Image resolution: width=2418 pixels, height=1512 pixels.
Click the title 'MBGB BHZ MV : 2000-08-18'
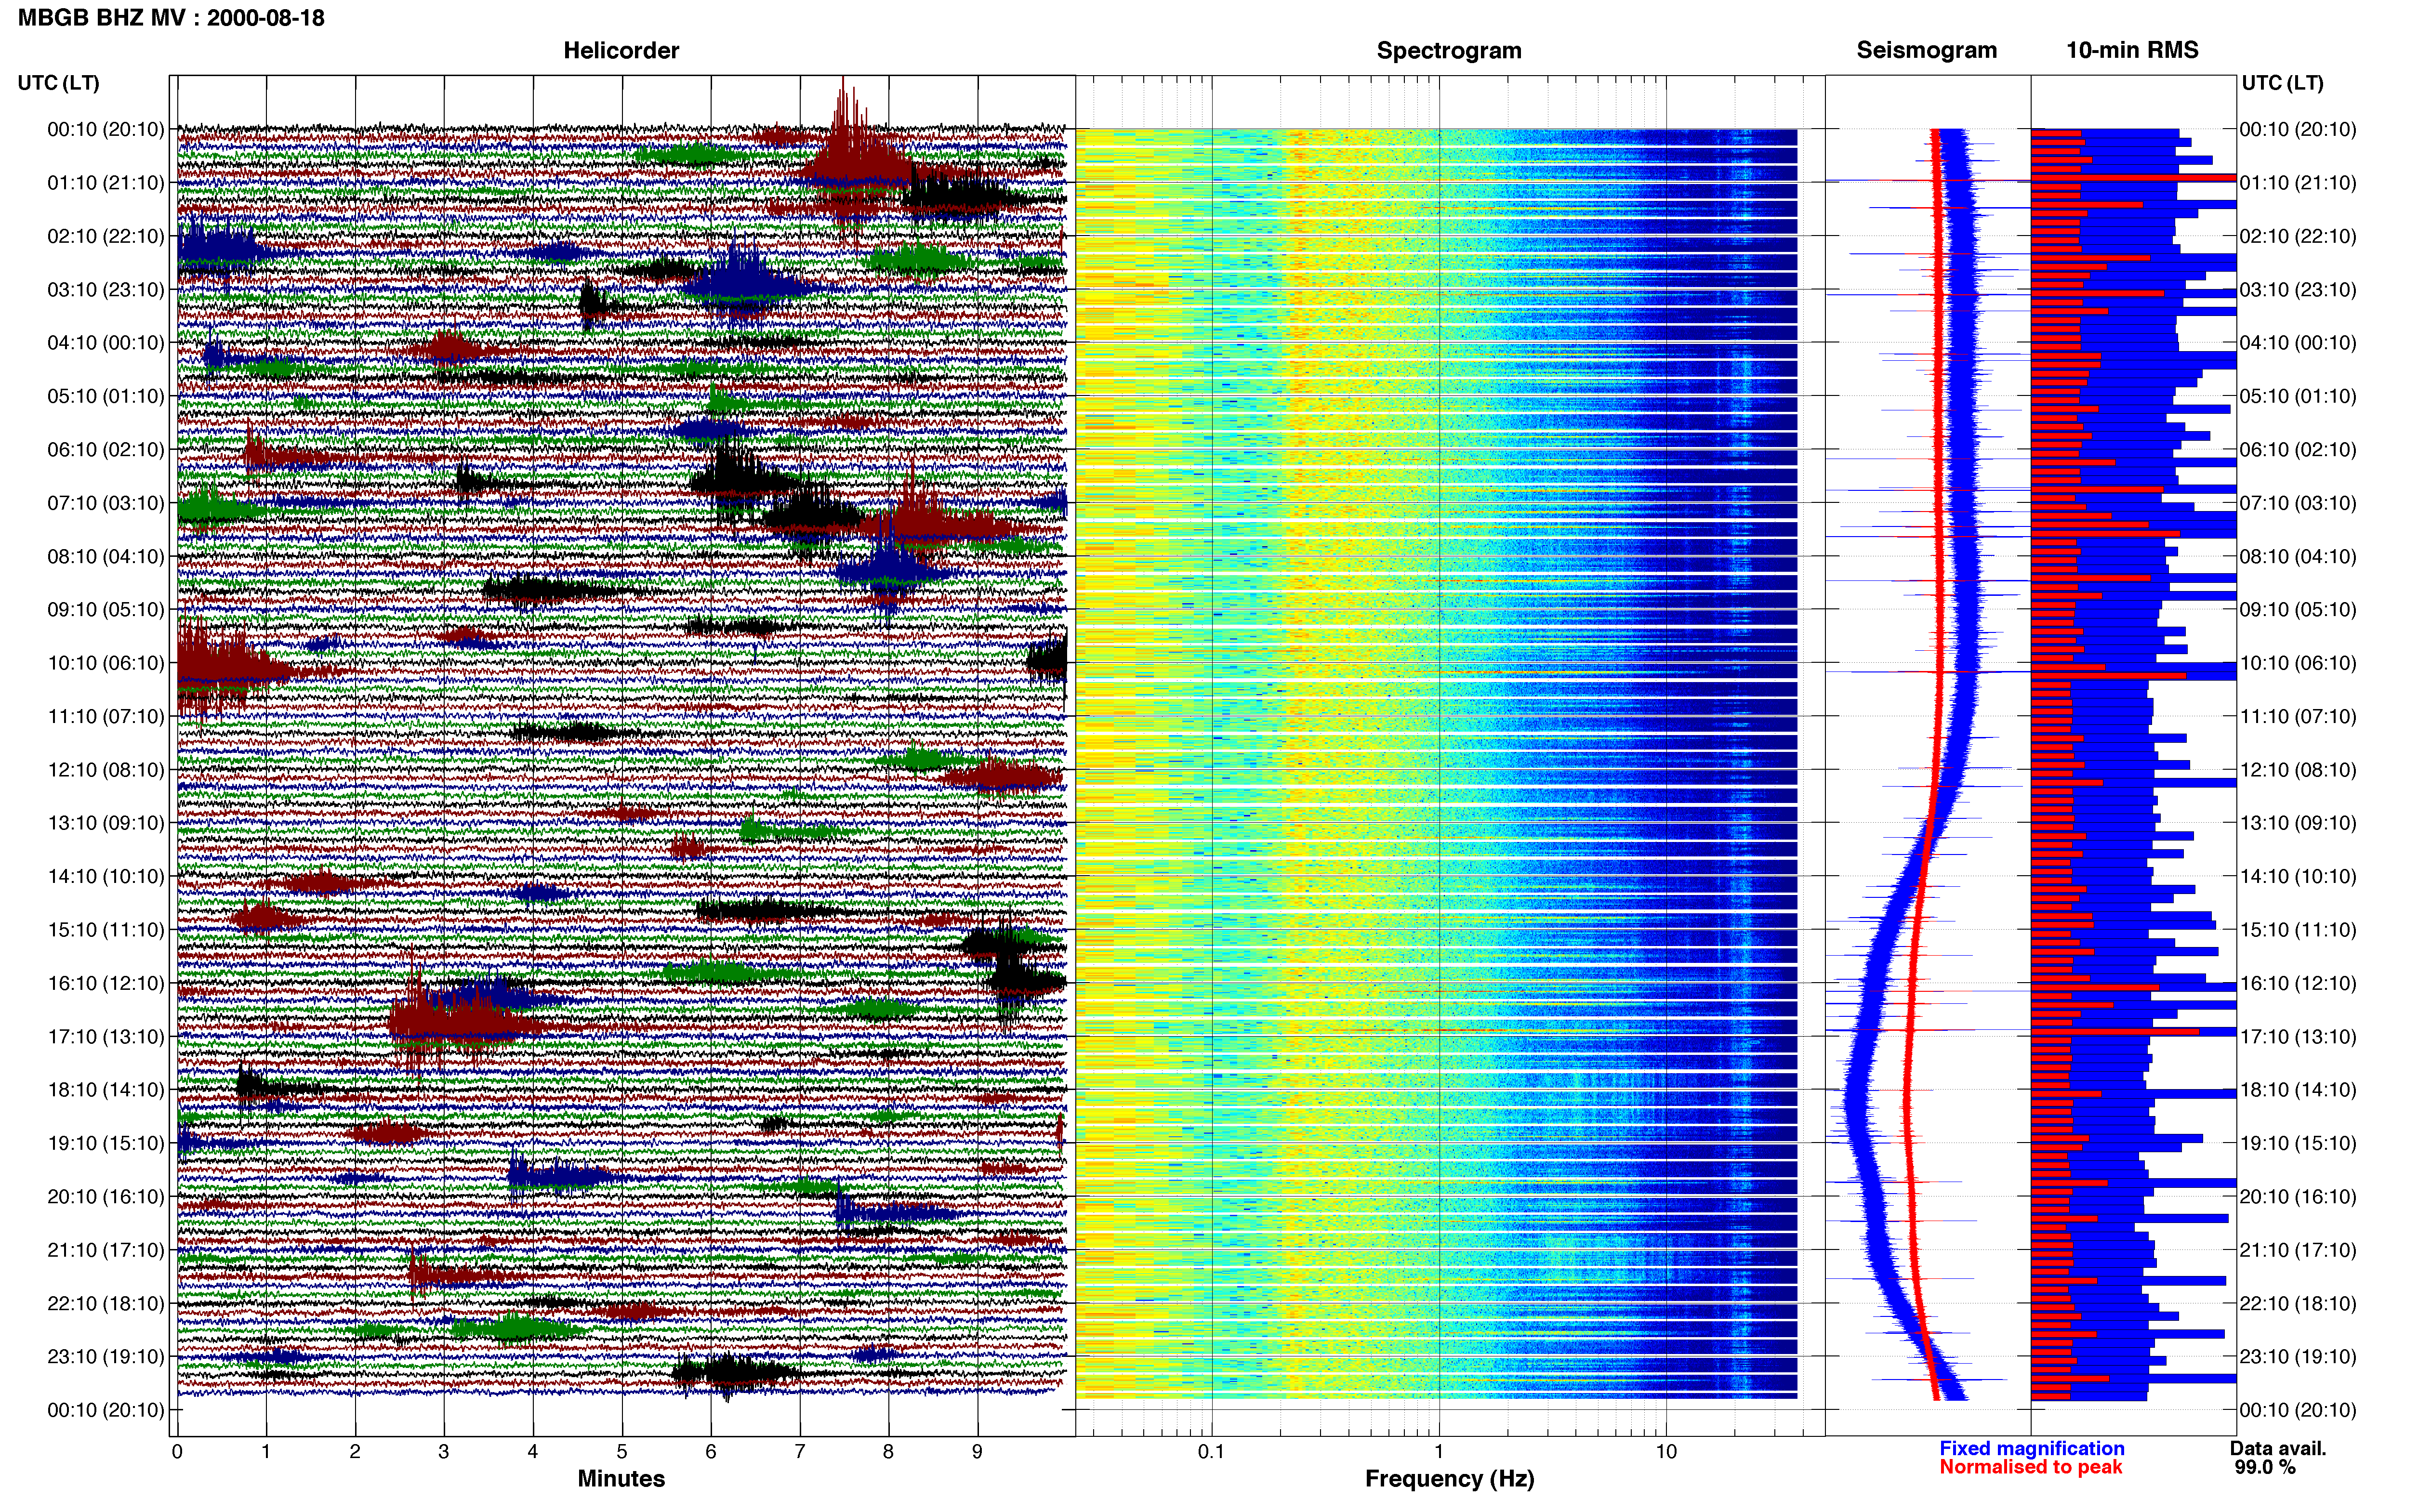click(171, 18)
